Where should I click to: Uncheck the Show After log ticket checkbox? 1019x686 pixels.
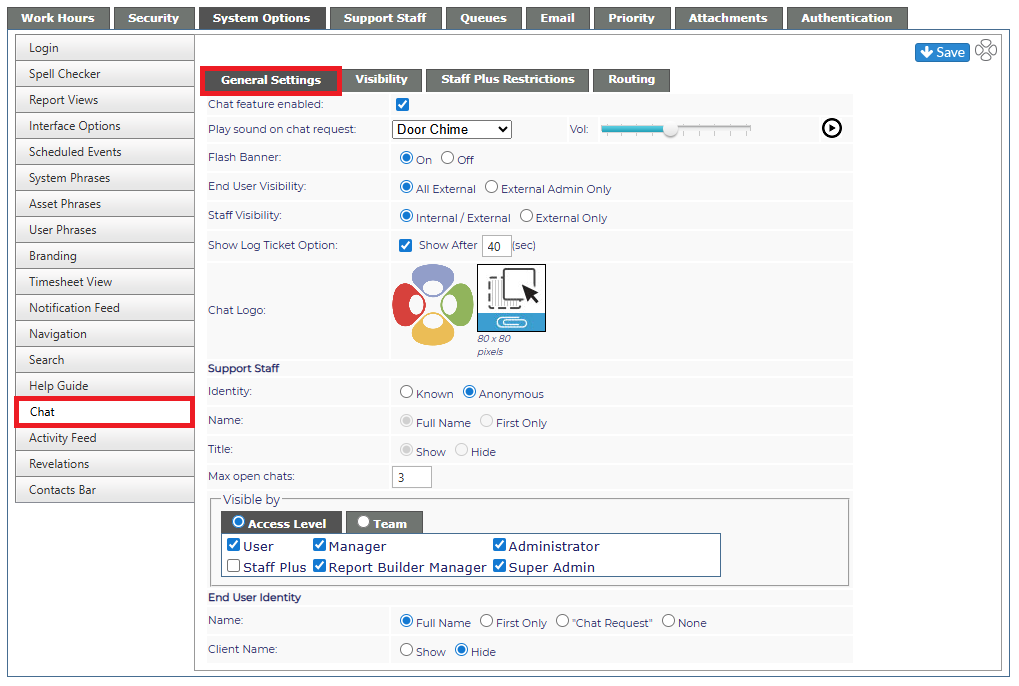tap(406, 245)
